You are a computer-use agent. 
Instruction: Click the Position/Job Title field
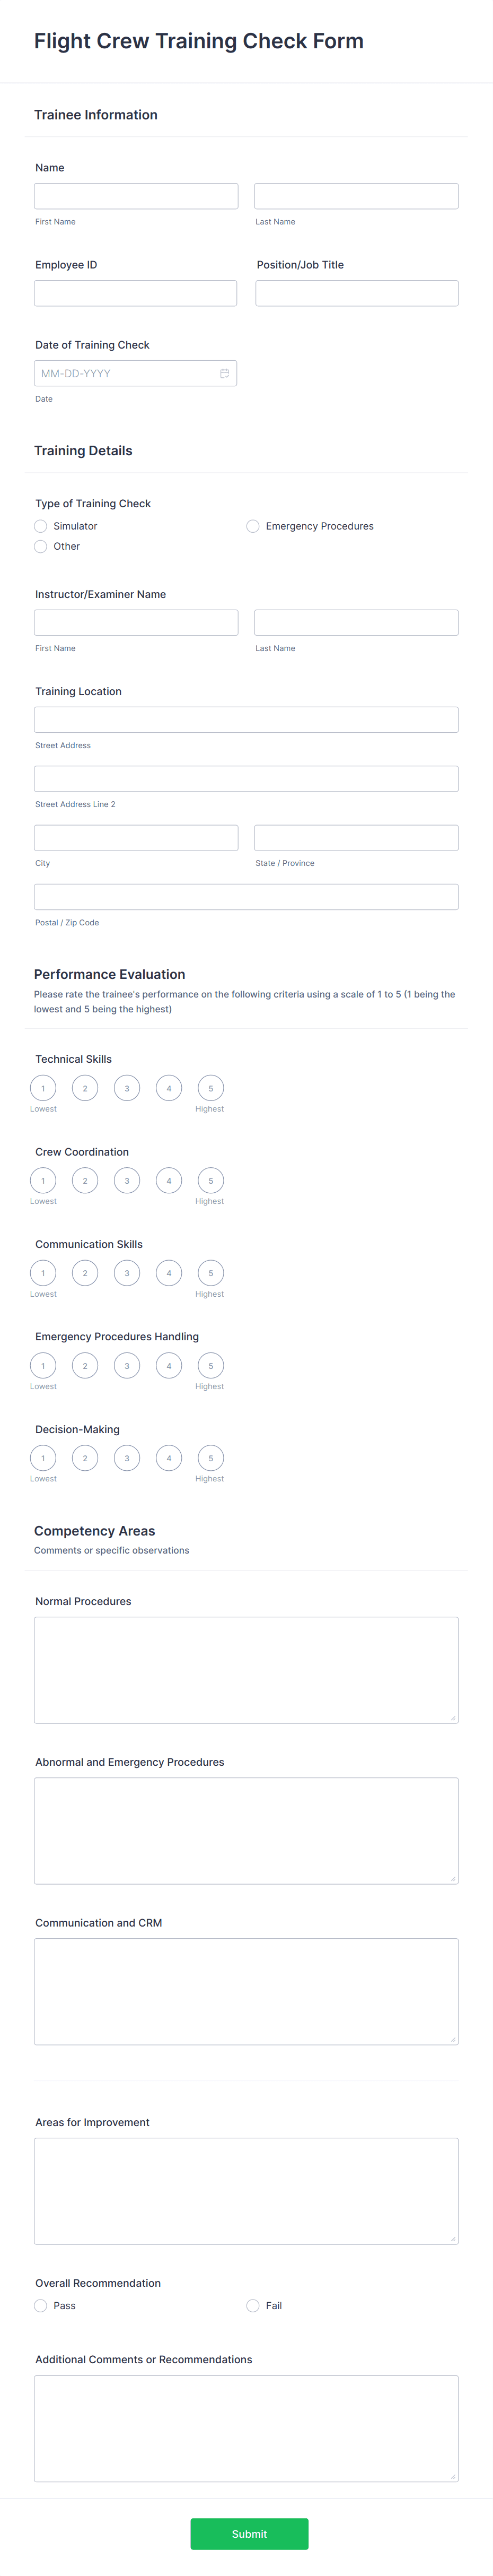point(356,292)
